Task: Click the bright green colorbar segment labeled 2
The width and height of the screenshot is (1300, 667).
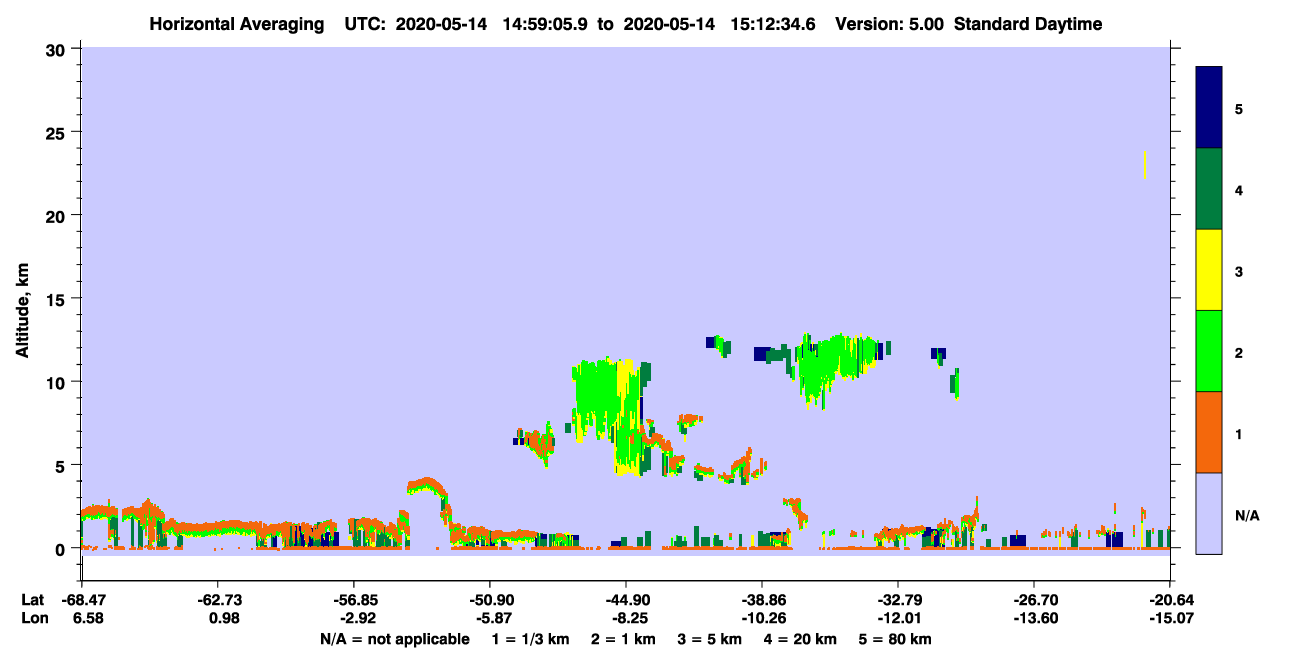Action: (x=1209, y=351)
